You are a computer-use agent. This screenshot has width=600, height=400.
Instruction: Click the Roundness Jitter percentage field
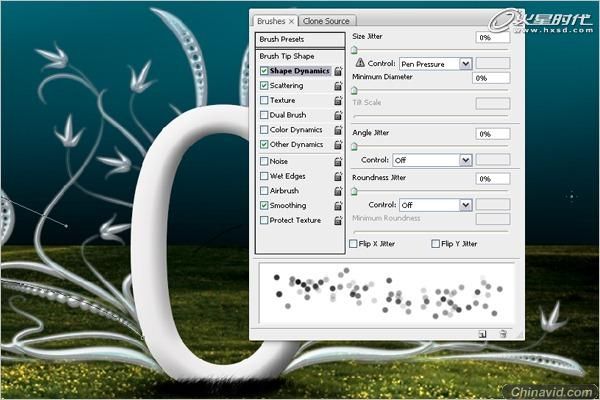click(493, 179)
